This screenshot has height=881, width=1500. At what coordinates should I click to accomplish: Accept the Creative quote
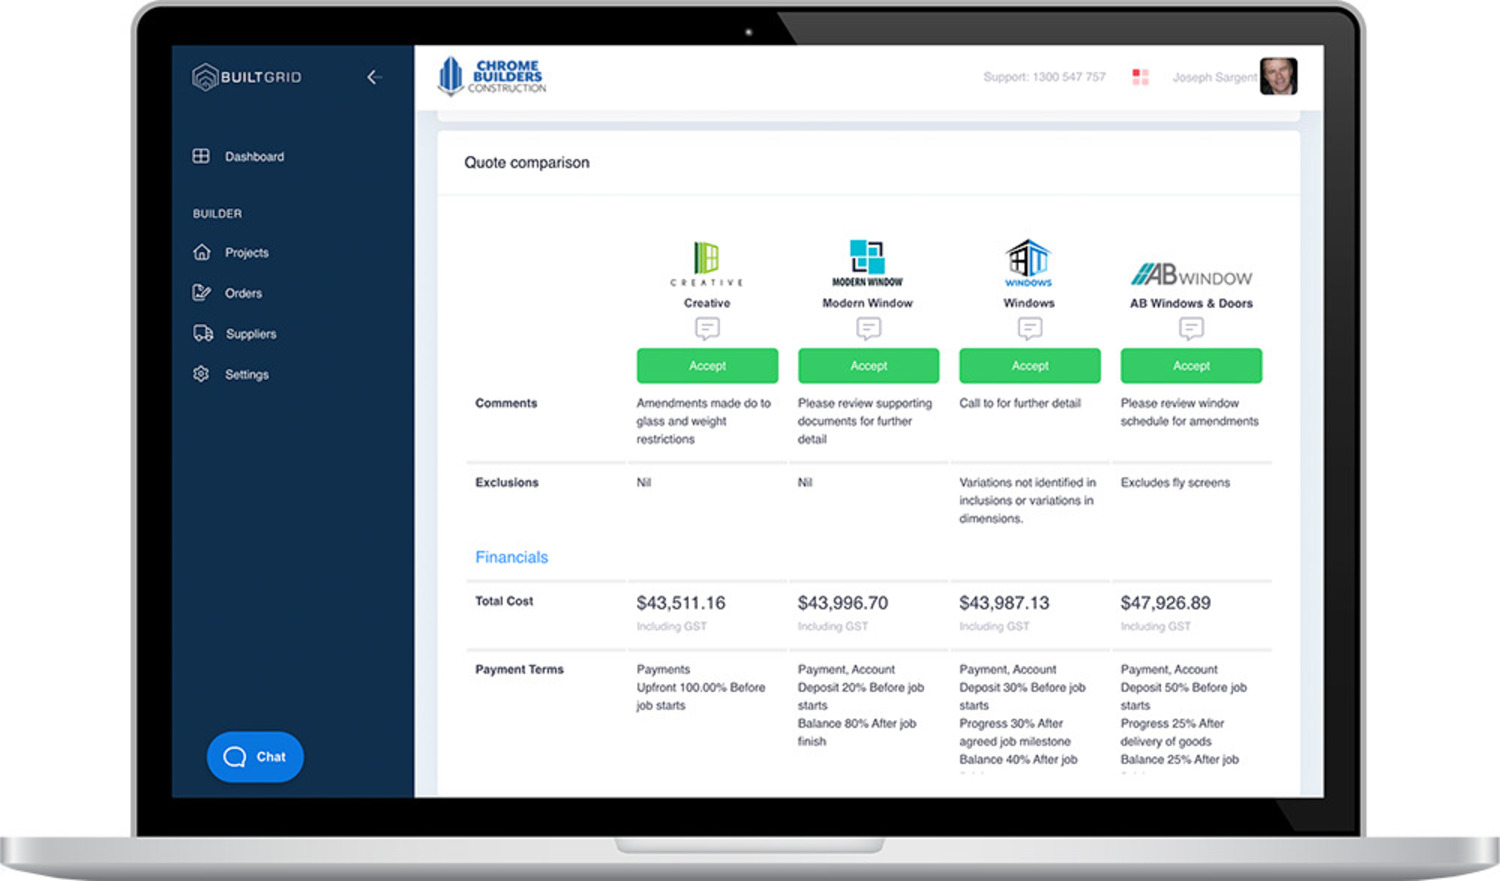click(707, 366)
